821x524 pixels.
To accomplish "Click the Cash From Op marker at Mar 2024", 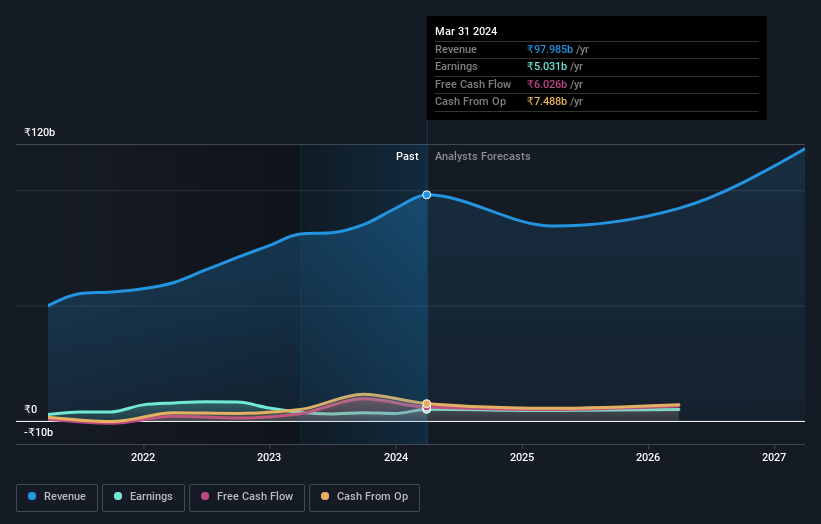I will coord(427,404).
